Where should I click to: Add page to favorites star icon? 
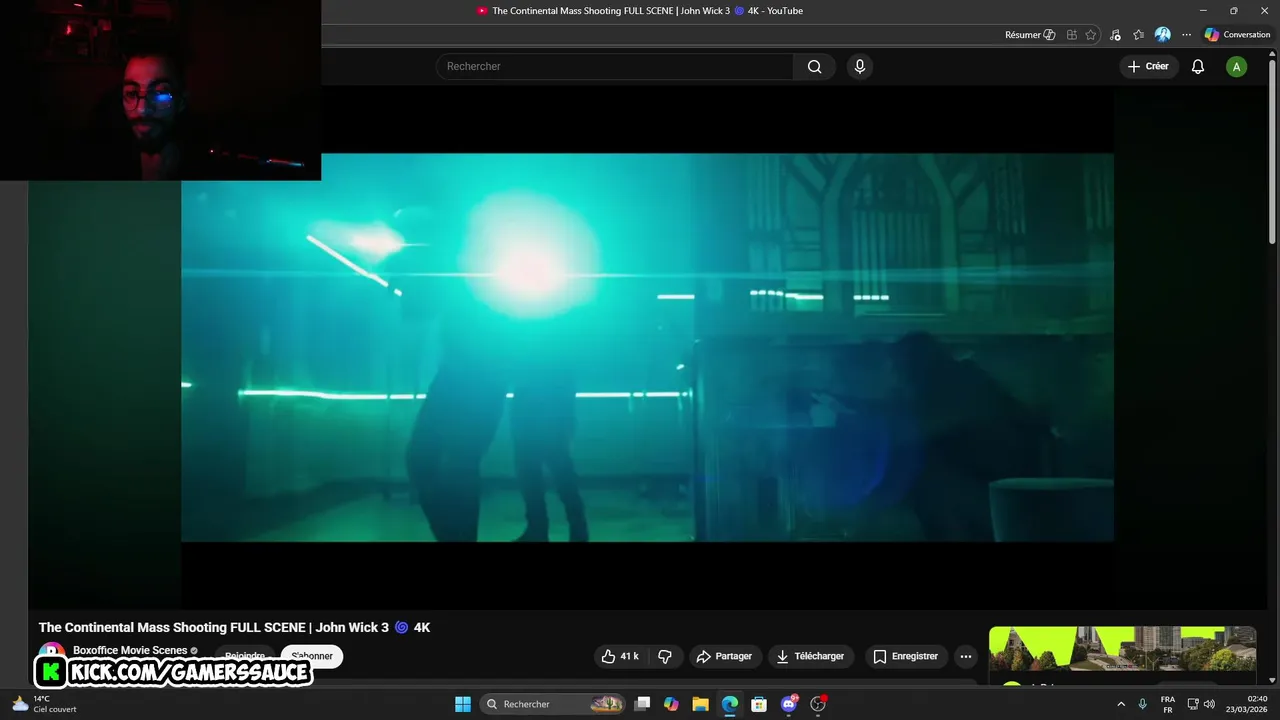point(1091,35)
